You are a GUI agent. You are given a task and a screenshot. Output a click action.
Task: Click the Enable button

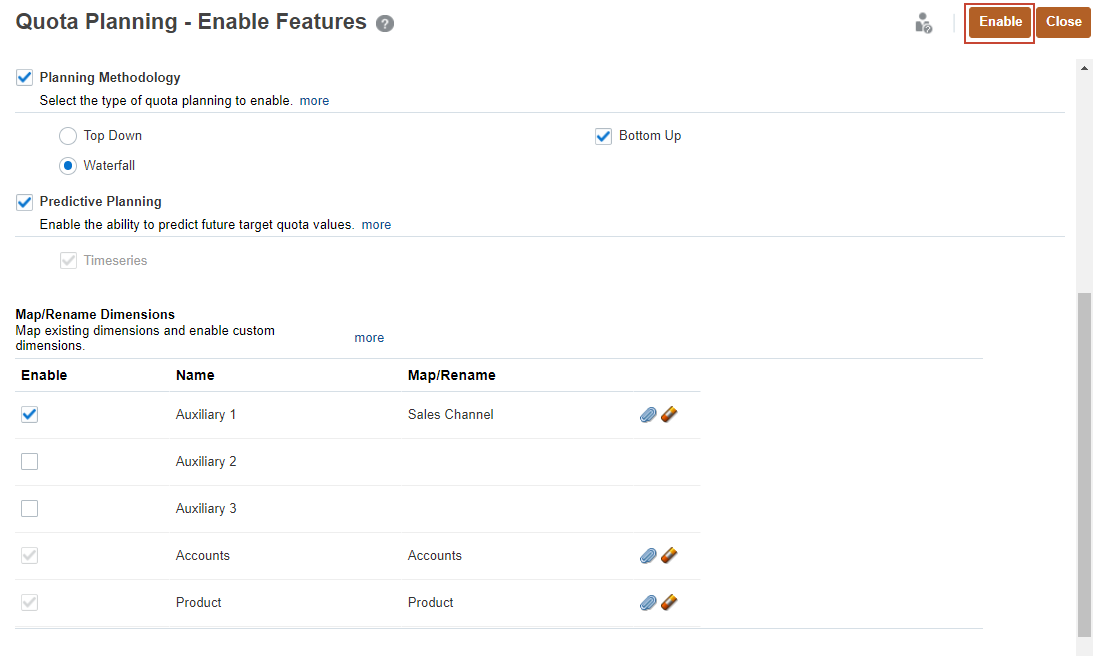999,21
